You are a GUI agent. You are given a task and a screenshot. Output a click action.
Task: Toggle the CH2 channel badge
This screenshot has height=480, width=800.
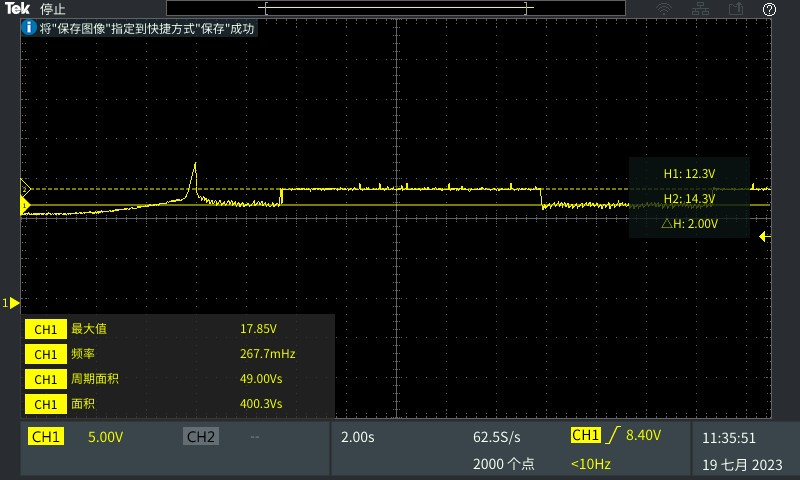coord(200,437)
